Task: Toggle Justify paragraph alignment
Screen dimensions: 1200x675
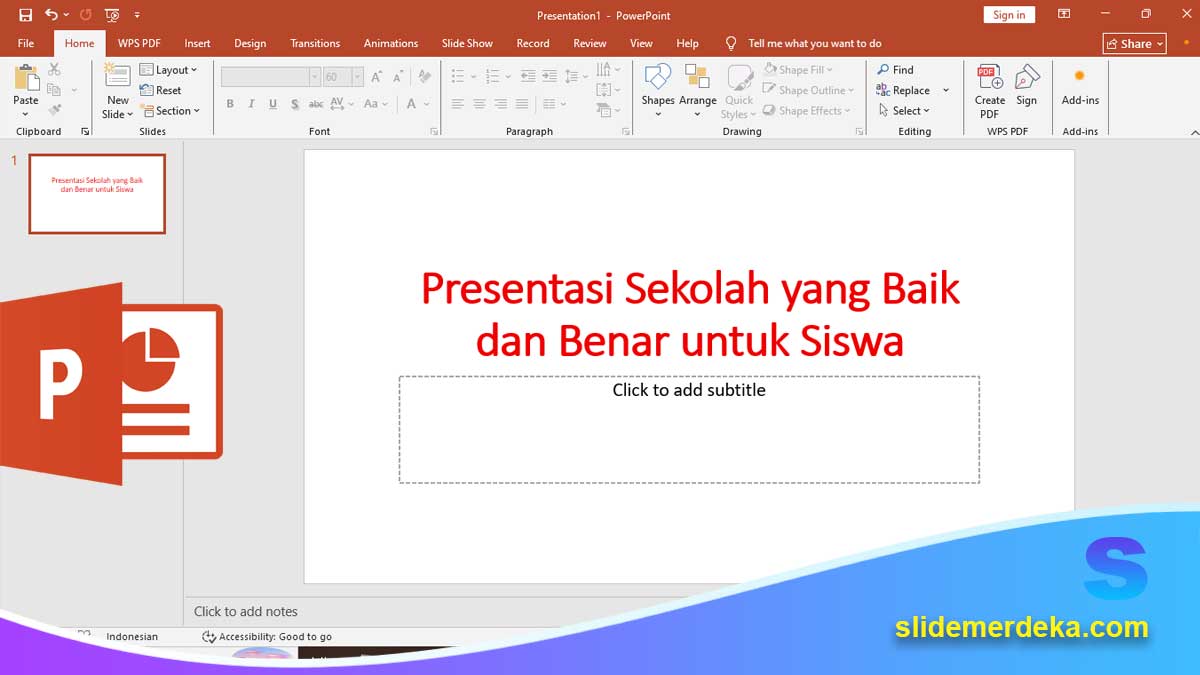Action: click(x=522, y=104)
